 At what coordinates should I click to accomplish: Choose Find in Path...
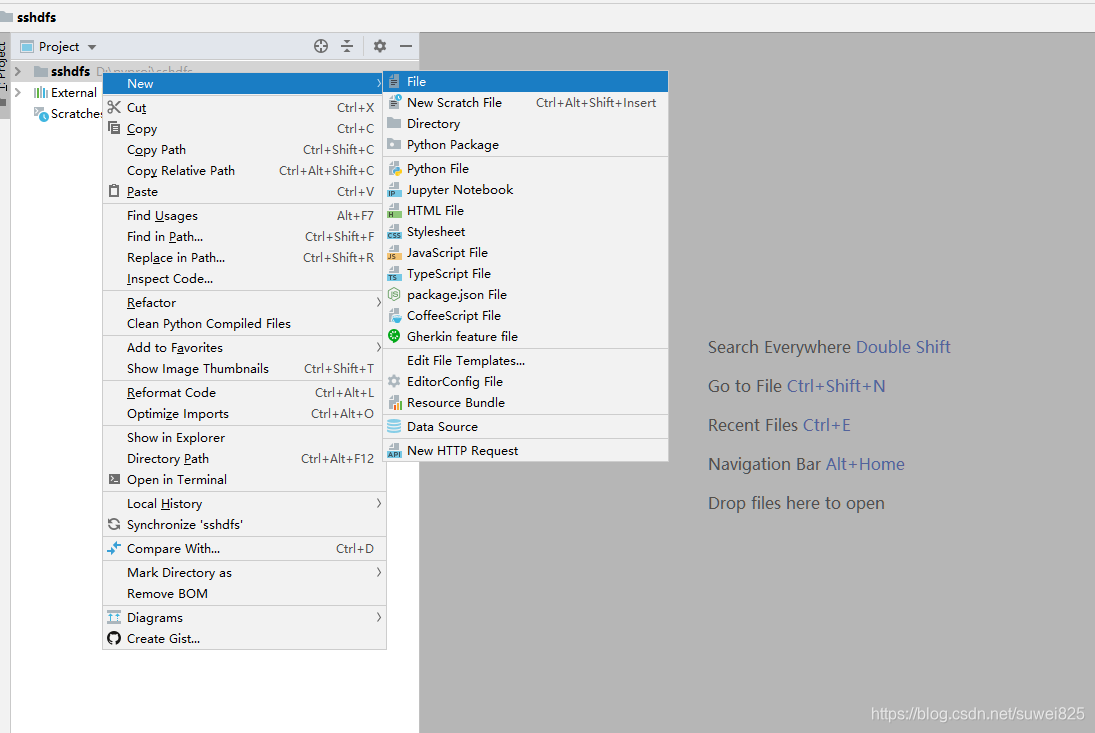tap(244, 237)
